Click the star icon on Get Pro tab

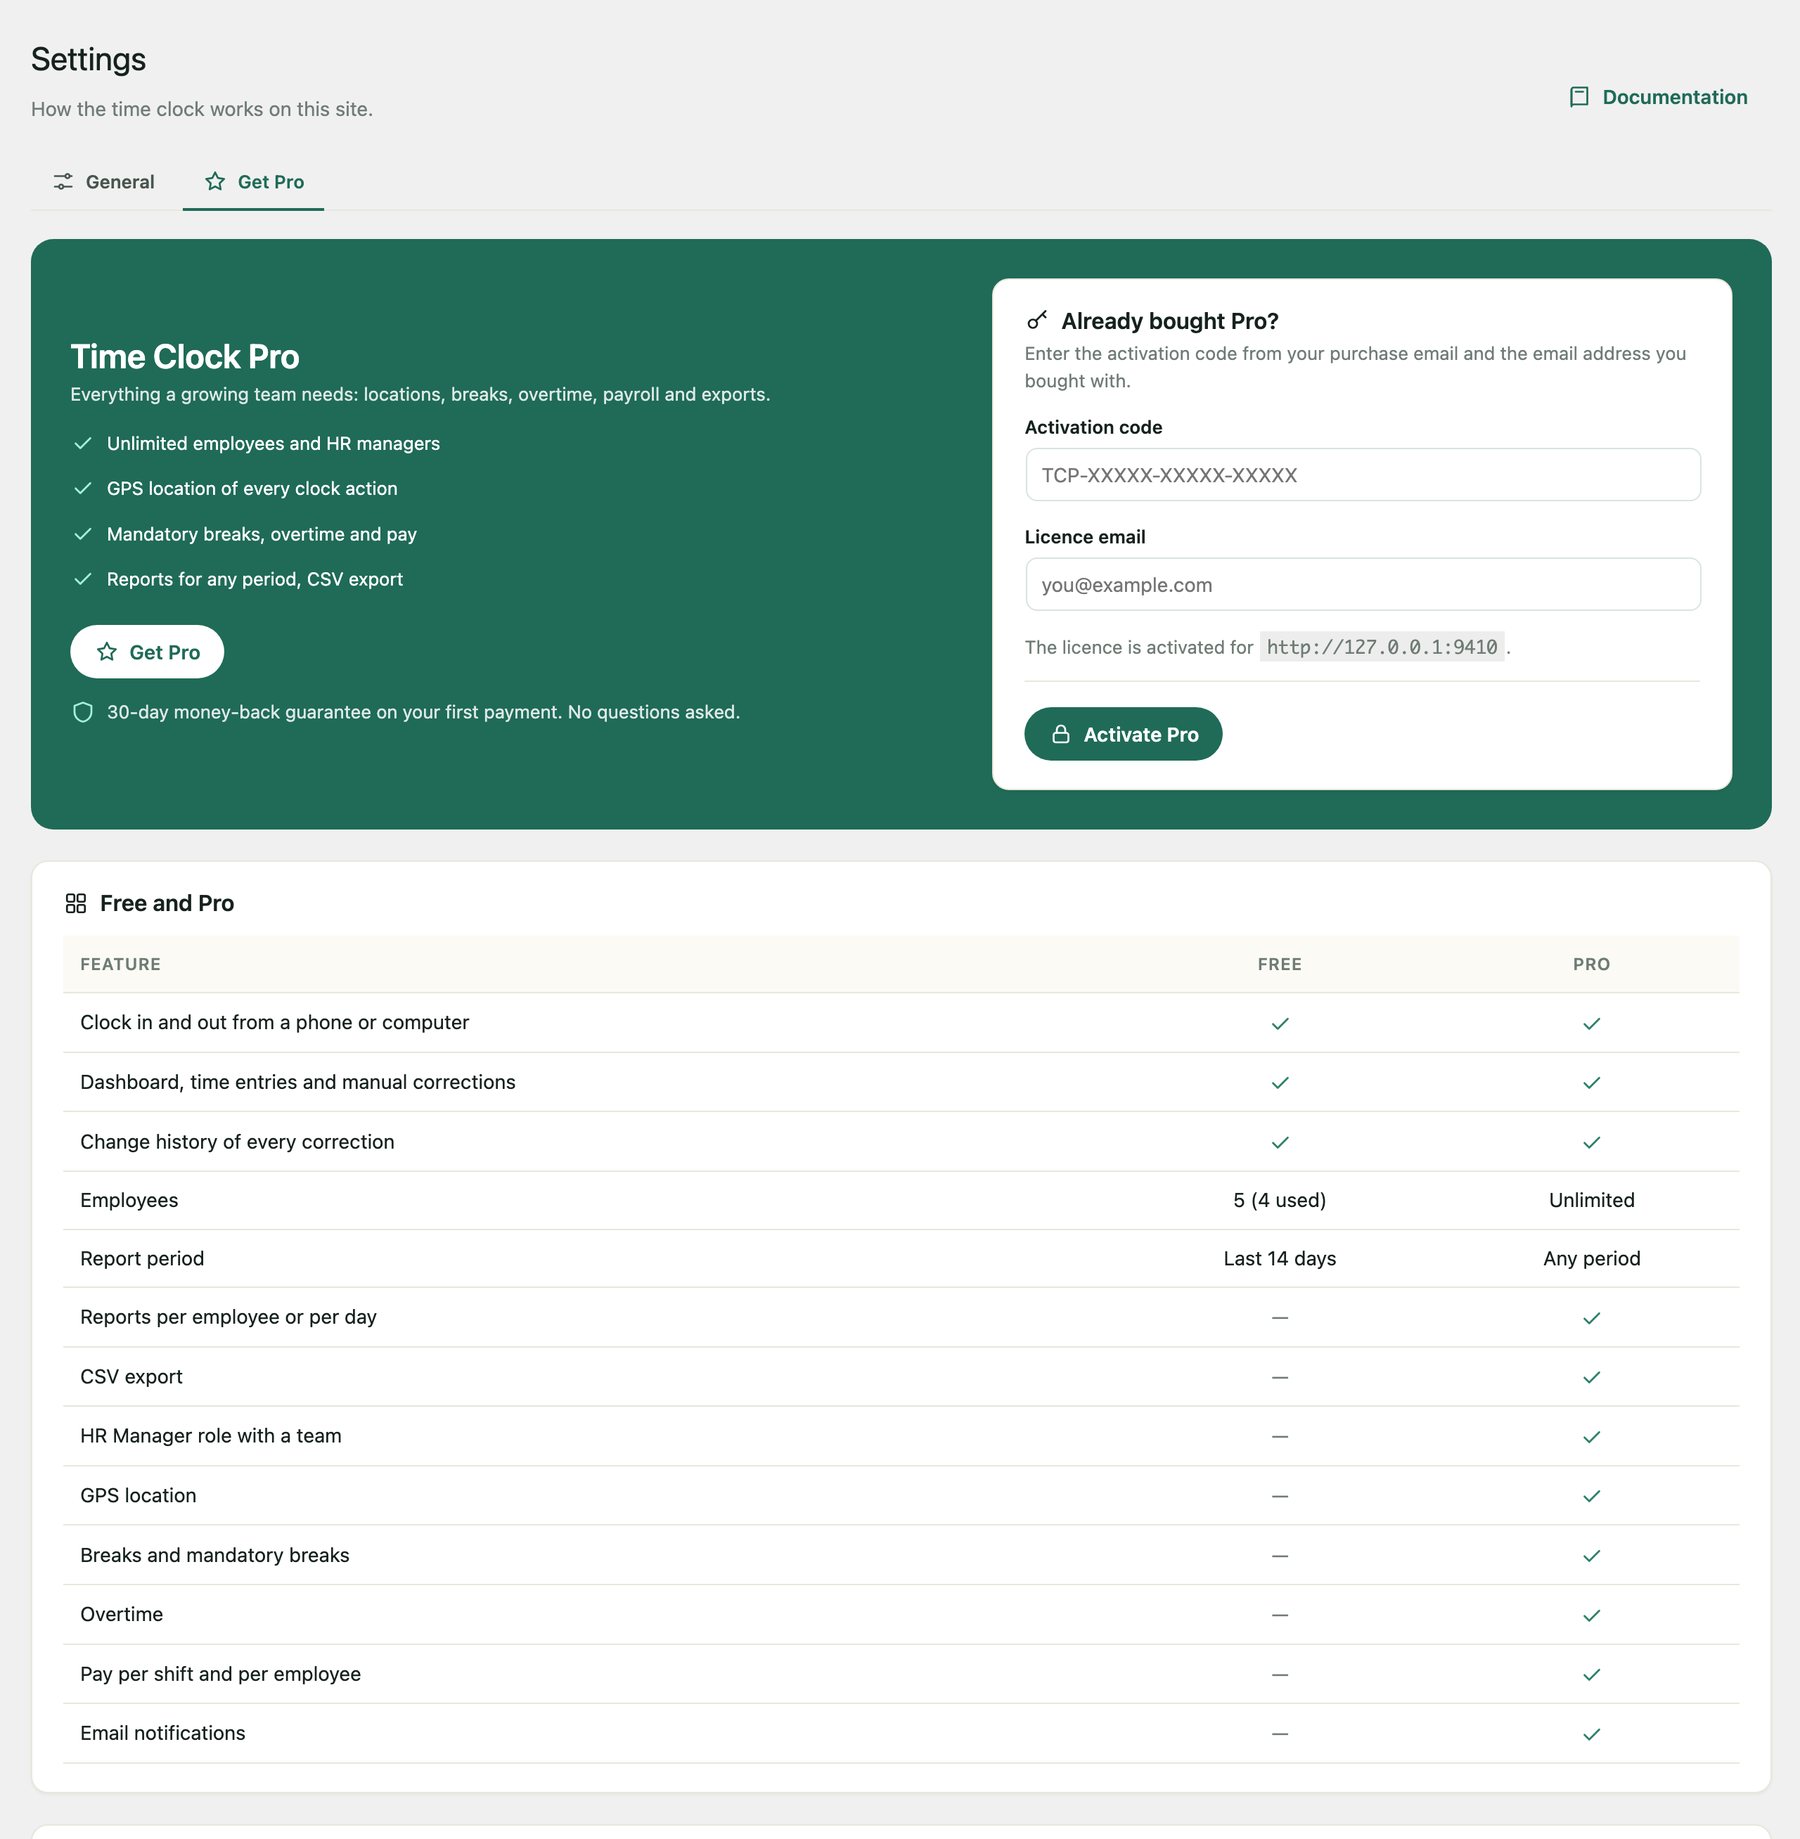point(215,181)
